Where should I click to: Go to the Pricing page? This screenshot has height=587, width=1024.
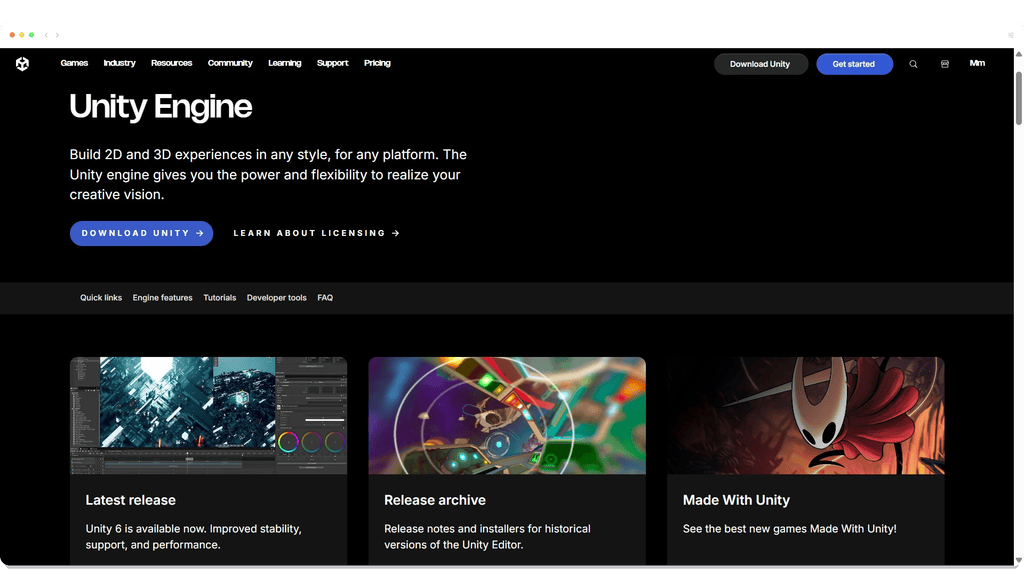click(377, 63)
